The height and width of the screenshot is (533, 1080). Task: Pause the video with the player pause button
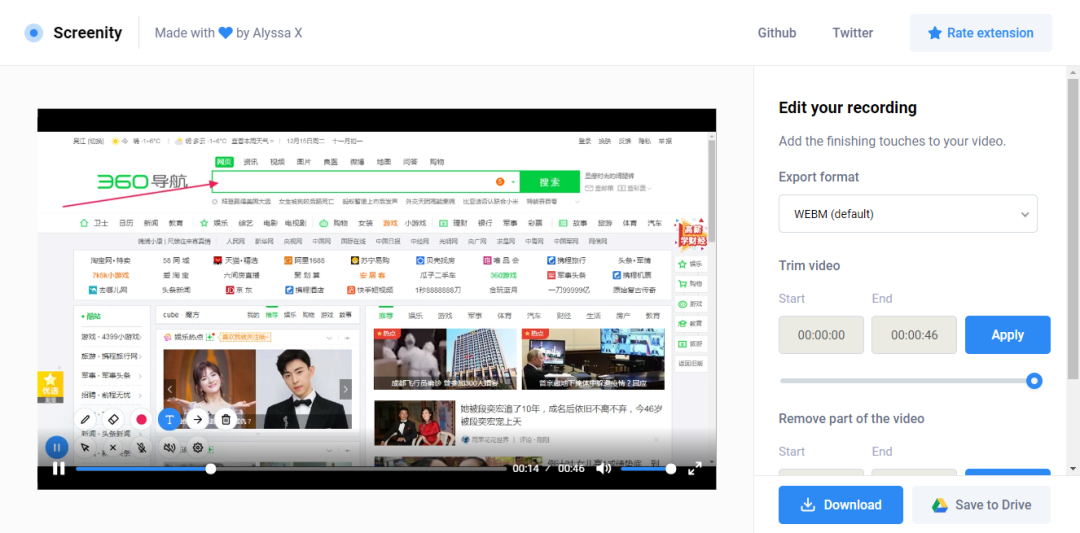[59, 469]
